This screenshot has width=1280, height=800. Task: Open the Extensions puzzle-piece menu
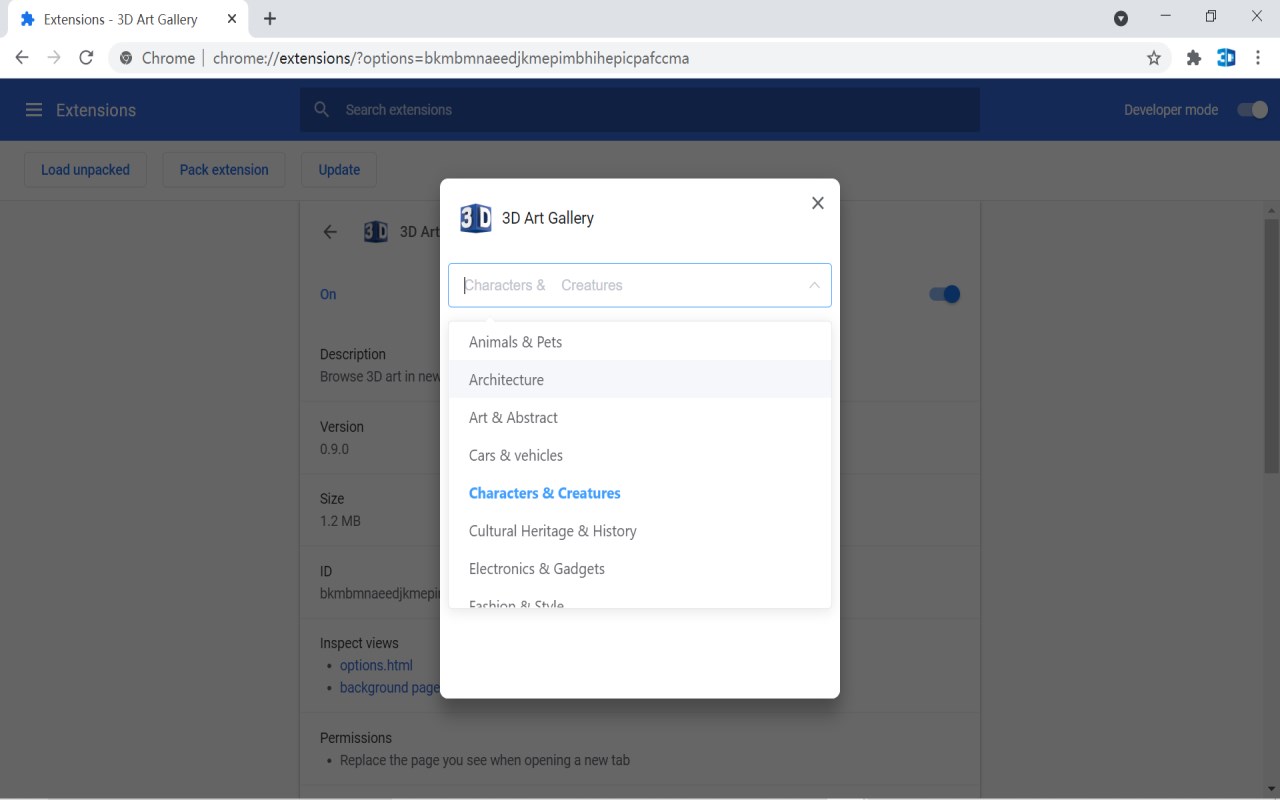click(x=1193, y=58)
